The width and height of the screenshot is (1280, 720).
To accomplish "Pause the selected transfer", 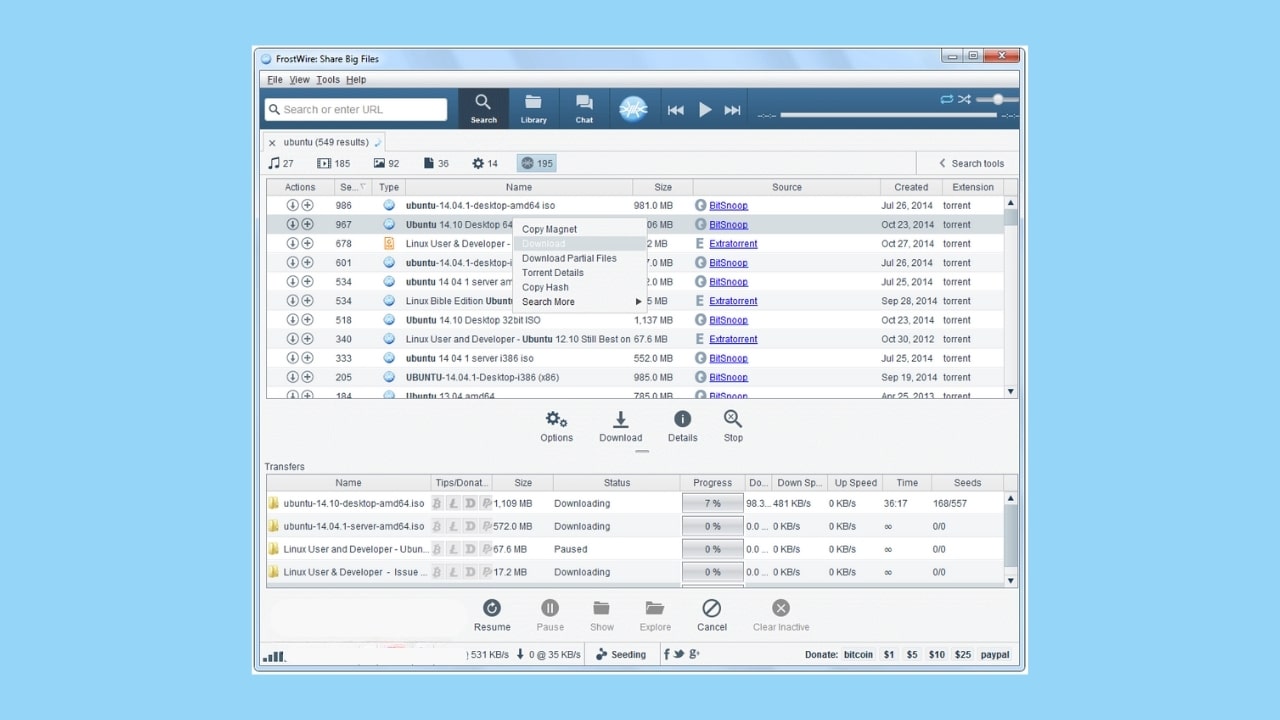I will (x=550, y=615).
